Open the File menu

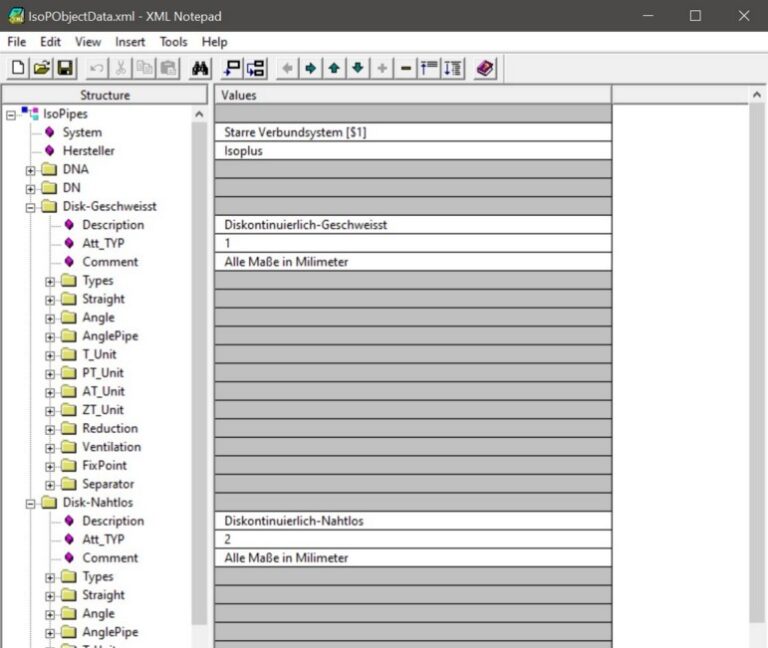point(17,42)
